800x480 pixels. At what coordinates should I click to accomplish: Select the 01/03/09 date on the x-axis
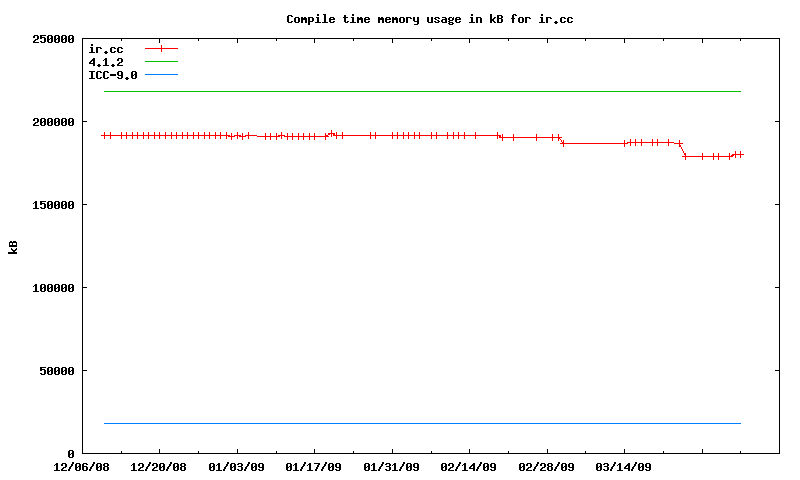click(x=237, y=467)
